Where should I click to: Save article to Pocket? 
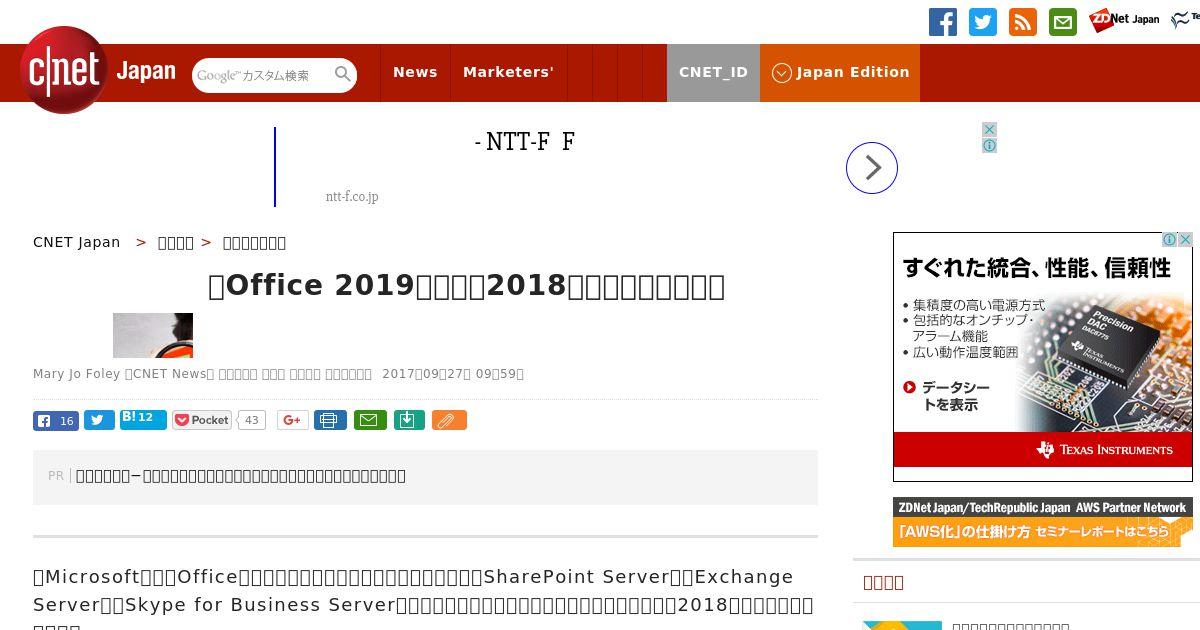[202, 420]
